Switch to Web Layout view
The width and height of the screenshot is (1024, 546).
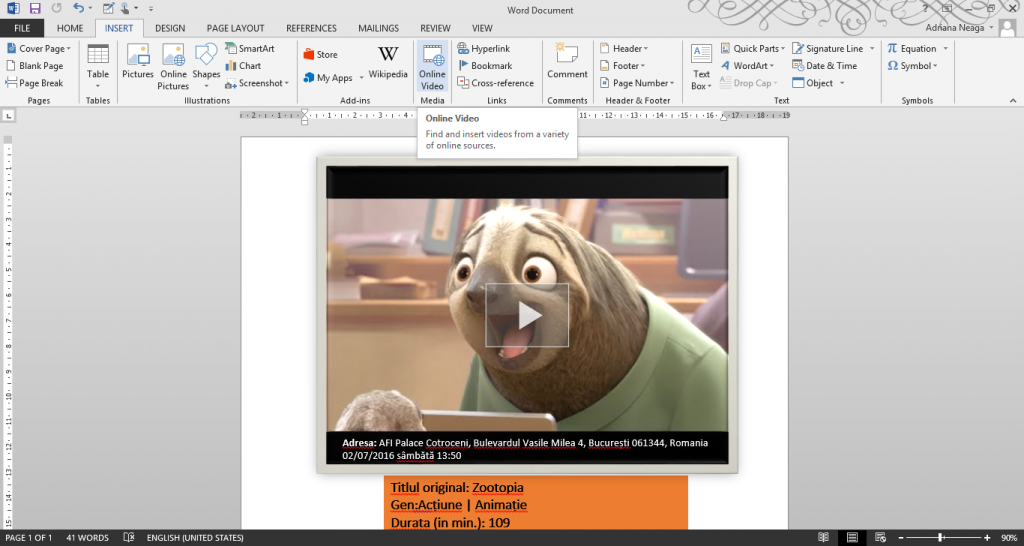(880, 538)
